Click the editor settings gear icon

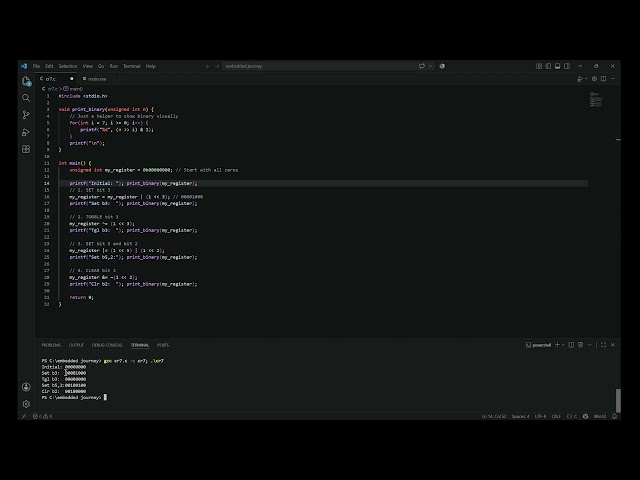point(594,79)
